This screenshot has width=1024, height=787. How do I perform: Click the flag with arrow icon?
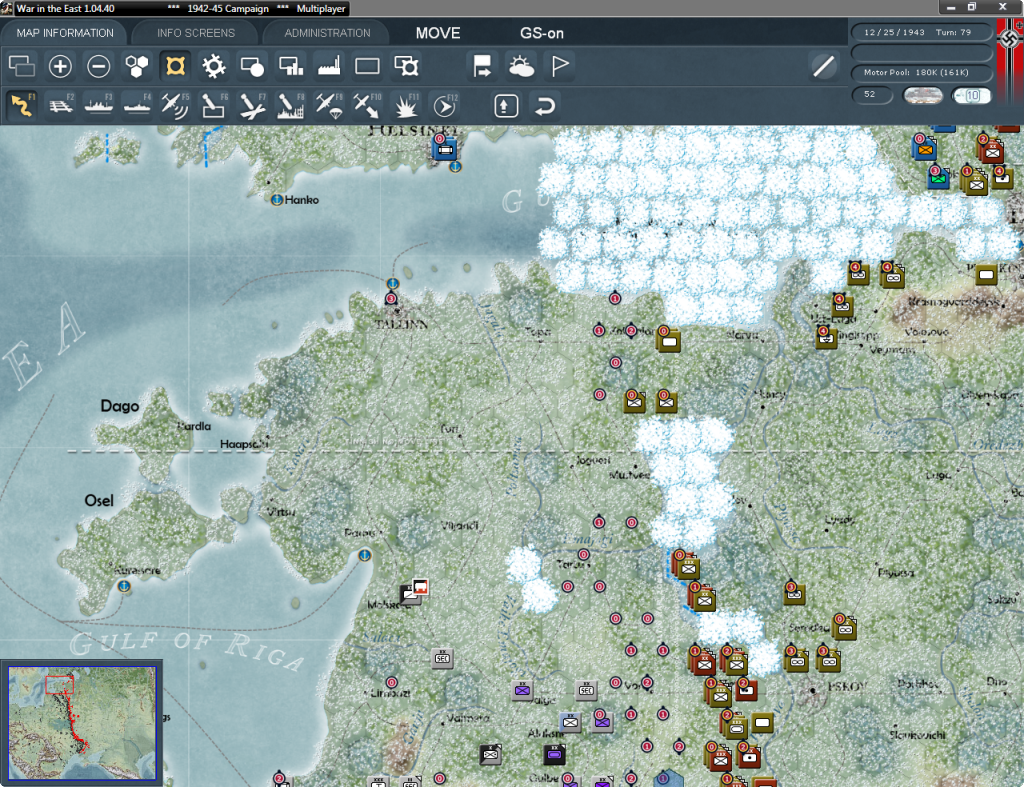tap(483, 66)
